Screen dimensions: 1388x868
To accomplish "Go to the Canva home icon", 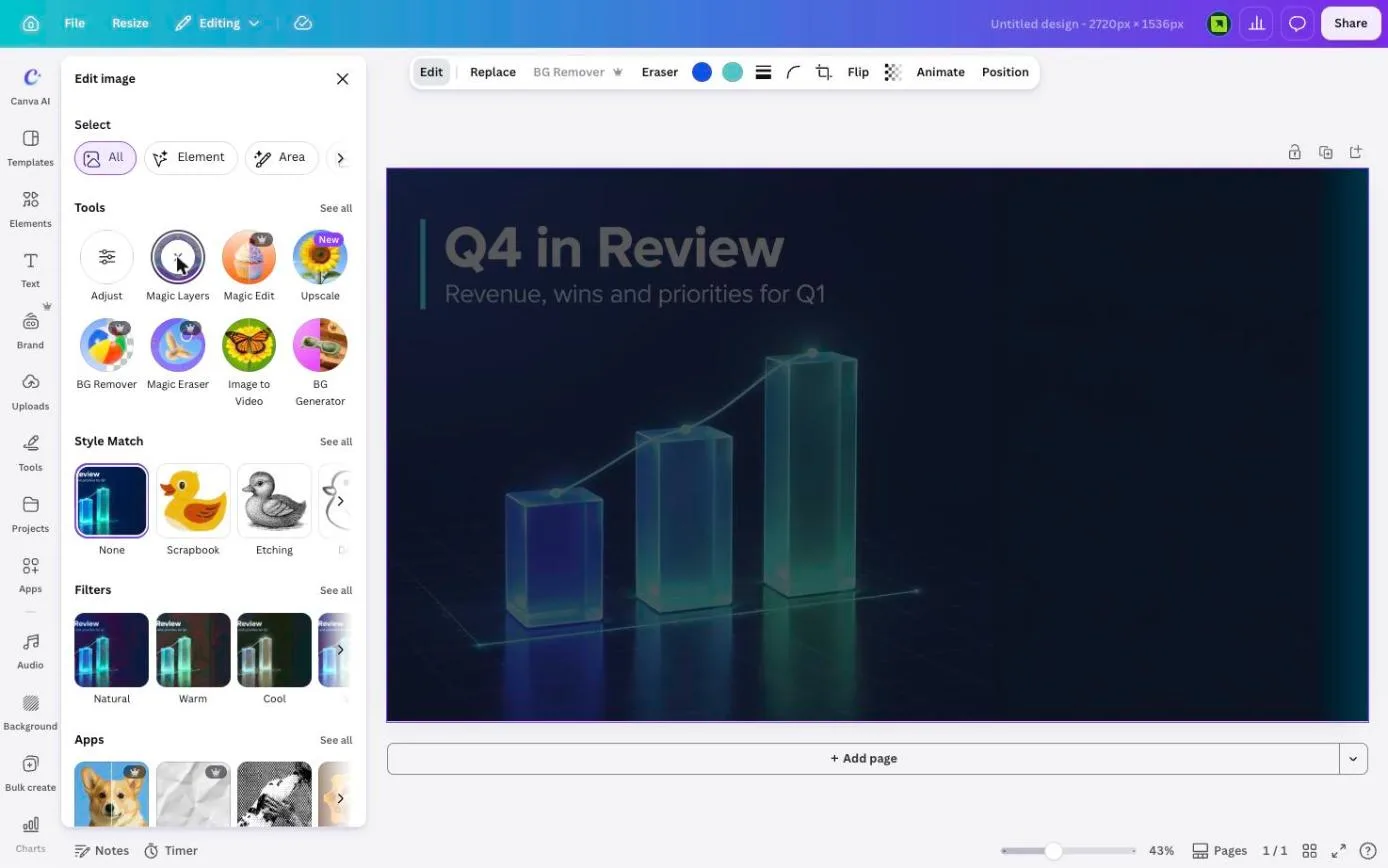I will tap(31, 23).
